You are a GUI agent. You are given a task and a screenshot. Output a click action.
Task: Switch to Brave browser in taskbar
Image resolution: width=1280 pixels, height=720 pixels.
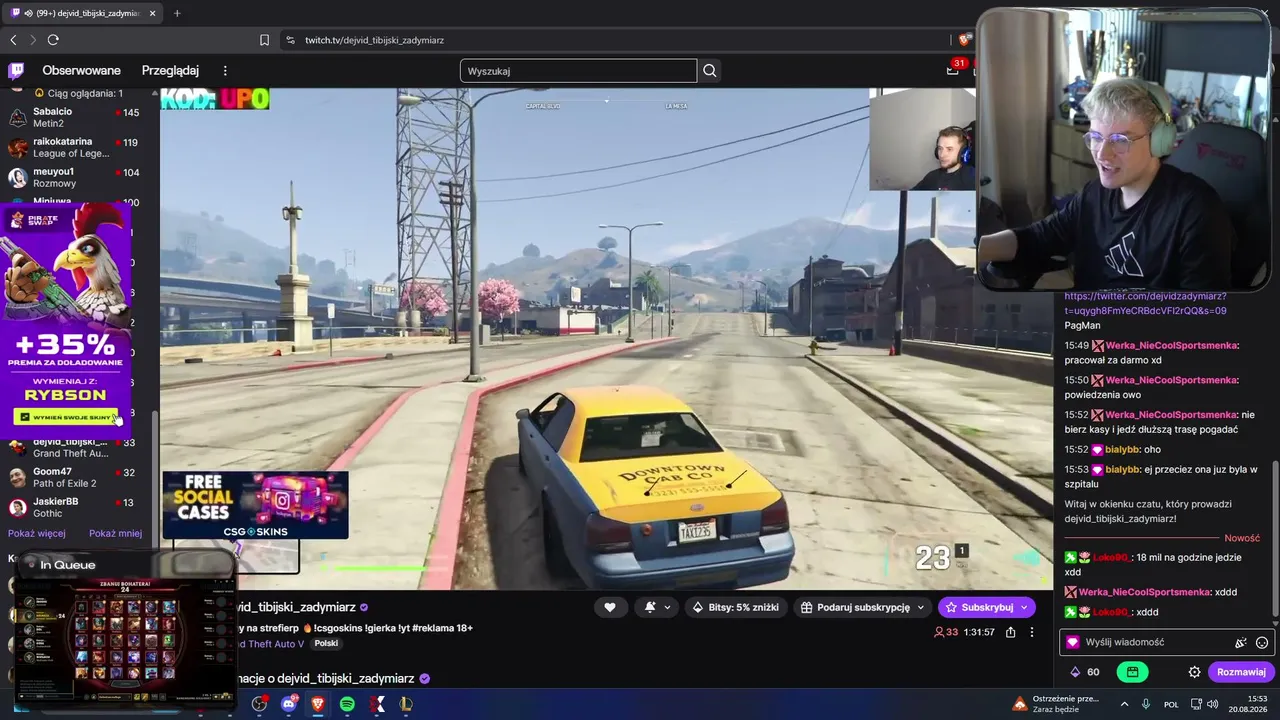tap(318, 704)
